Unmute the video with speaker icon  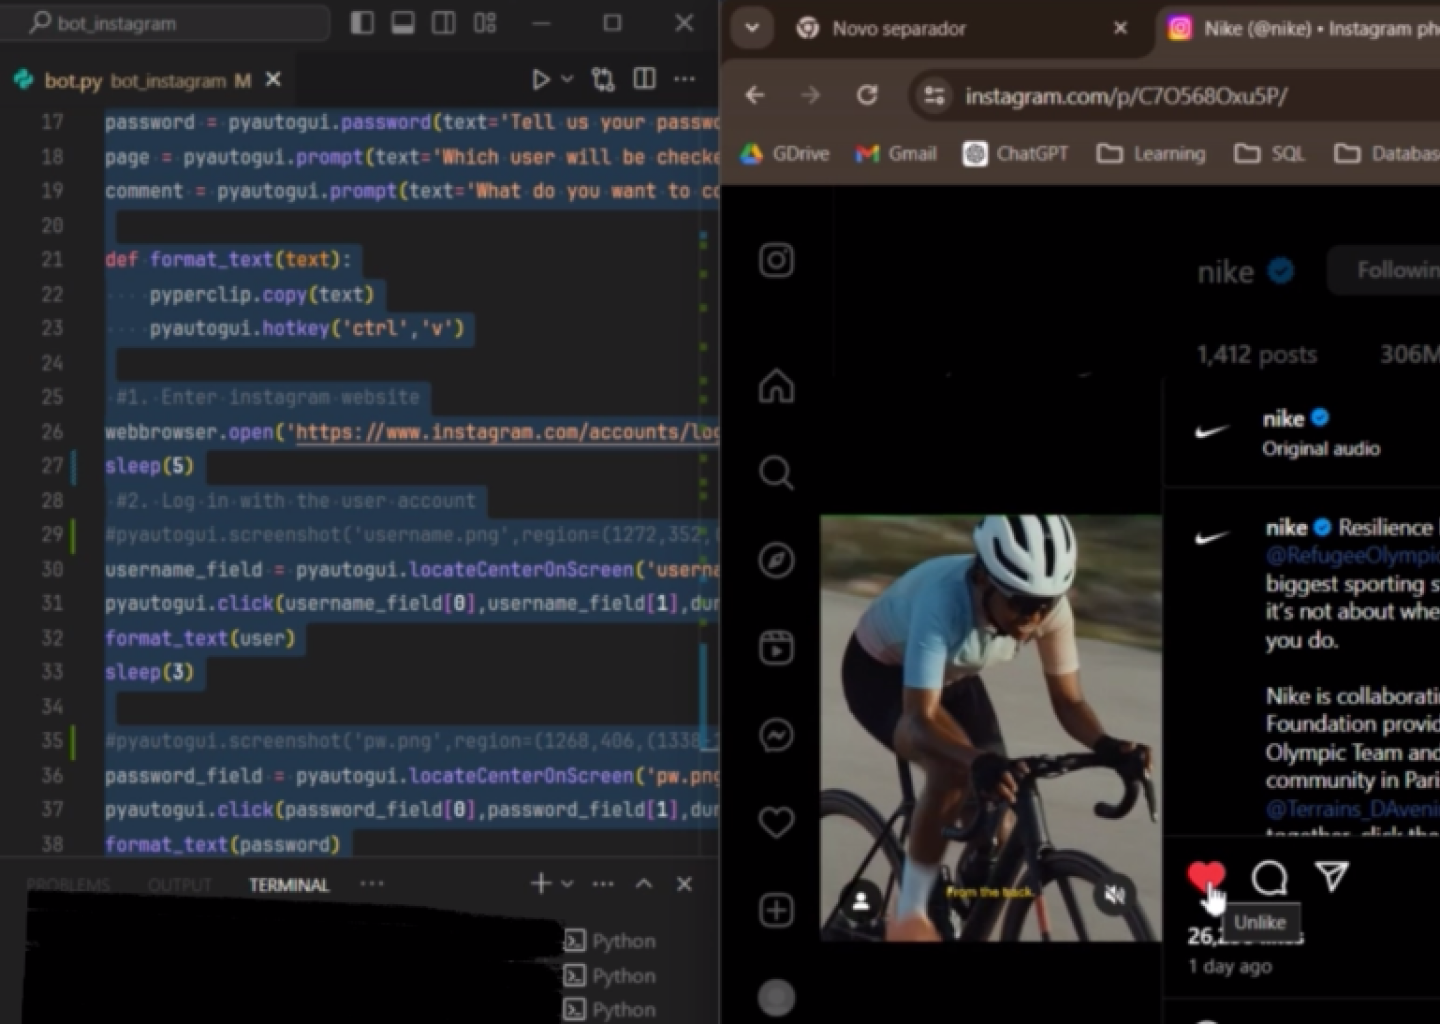1114,895
